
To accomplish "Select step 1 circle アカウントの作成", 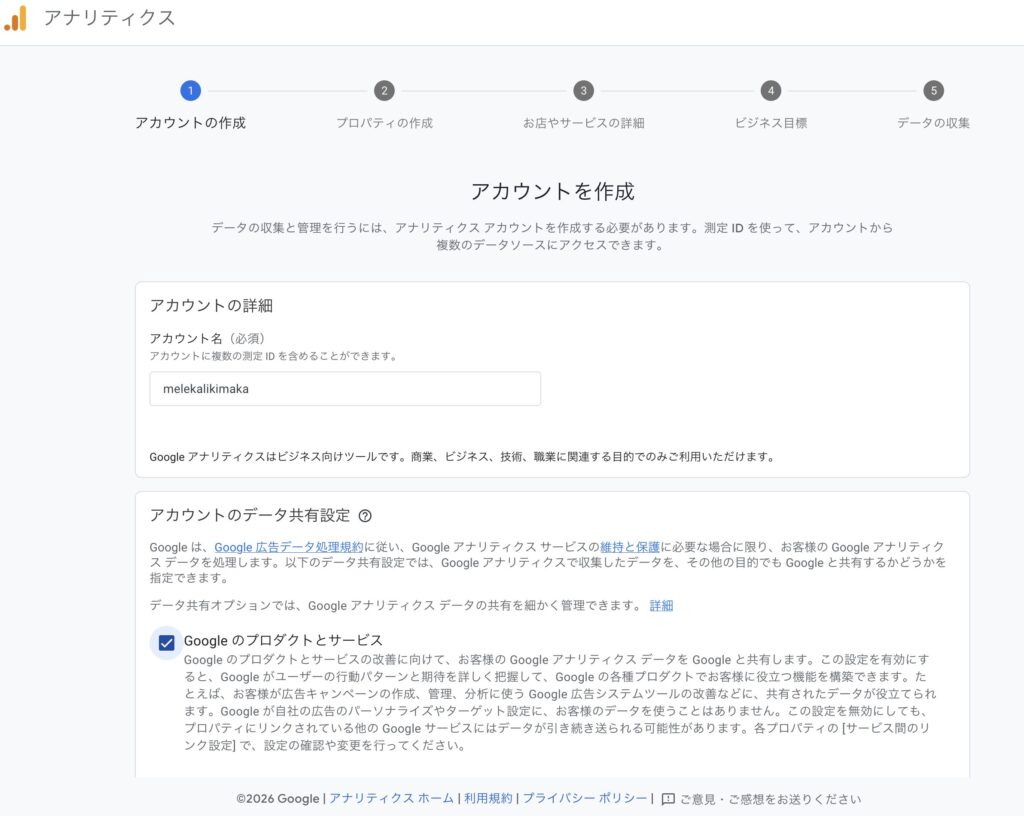I will [190, 91].
